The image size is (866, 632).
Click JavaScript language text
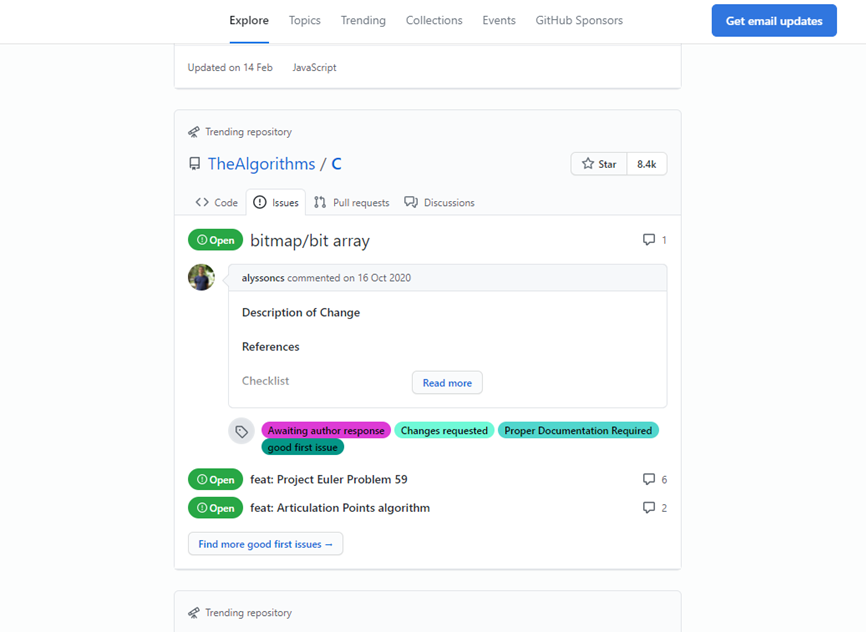tap(314, 67)
